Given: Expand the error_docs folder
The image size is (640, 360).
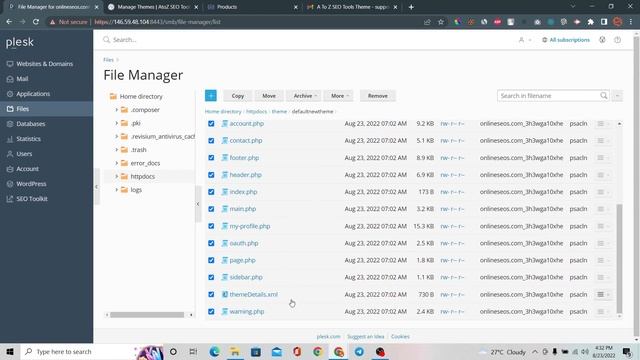Looking at the screenshot, I should coord(116,163).
